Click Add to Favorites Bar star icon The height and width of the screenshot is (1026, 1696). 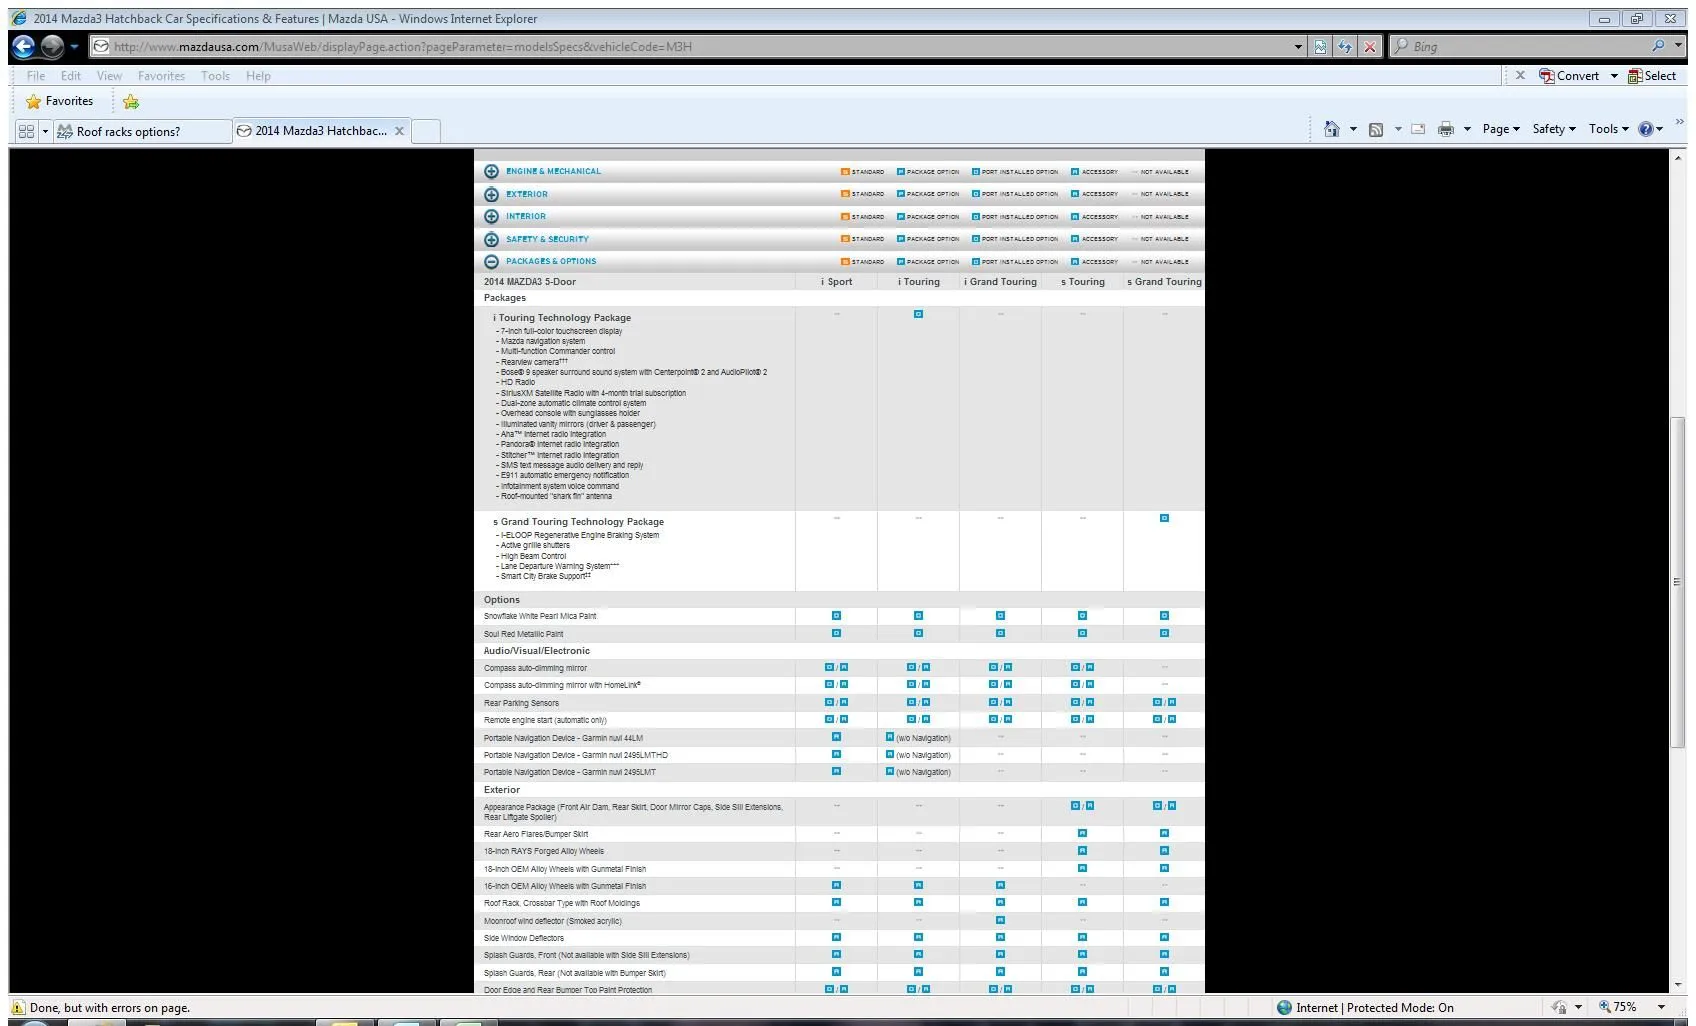point(131,101)
